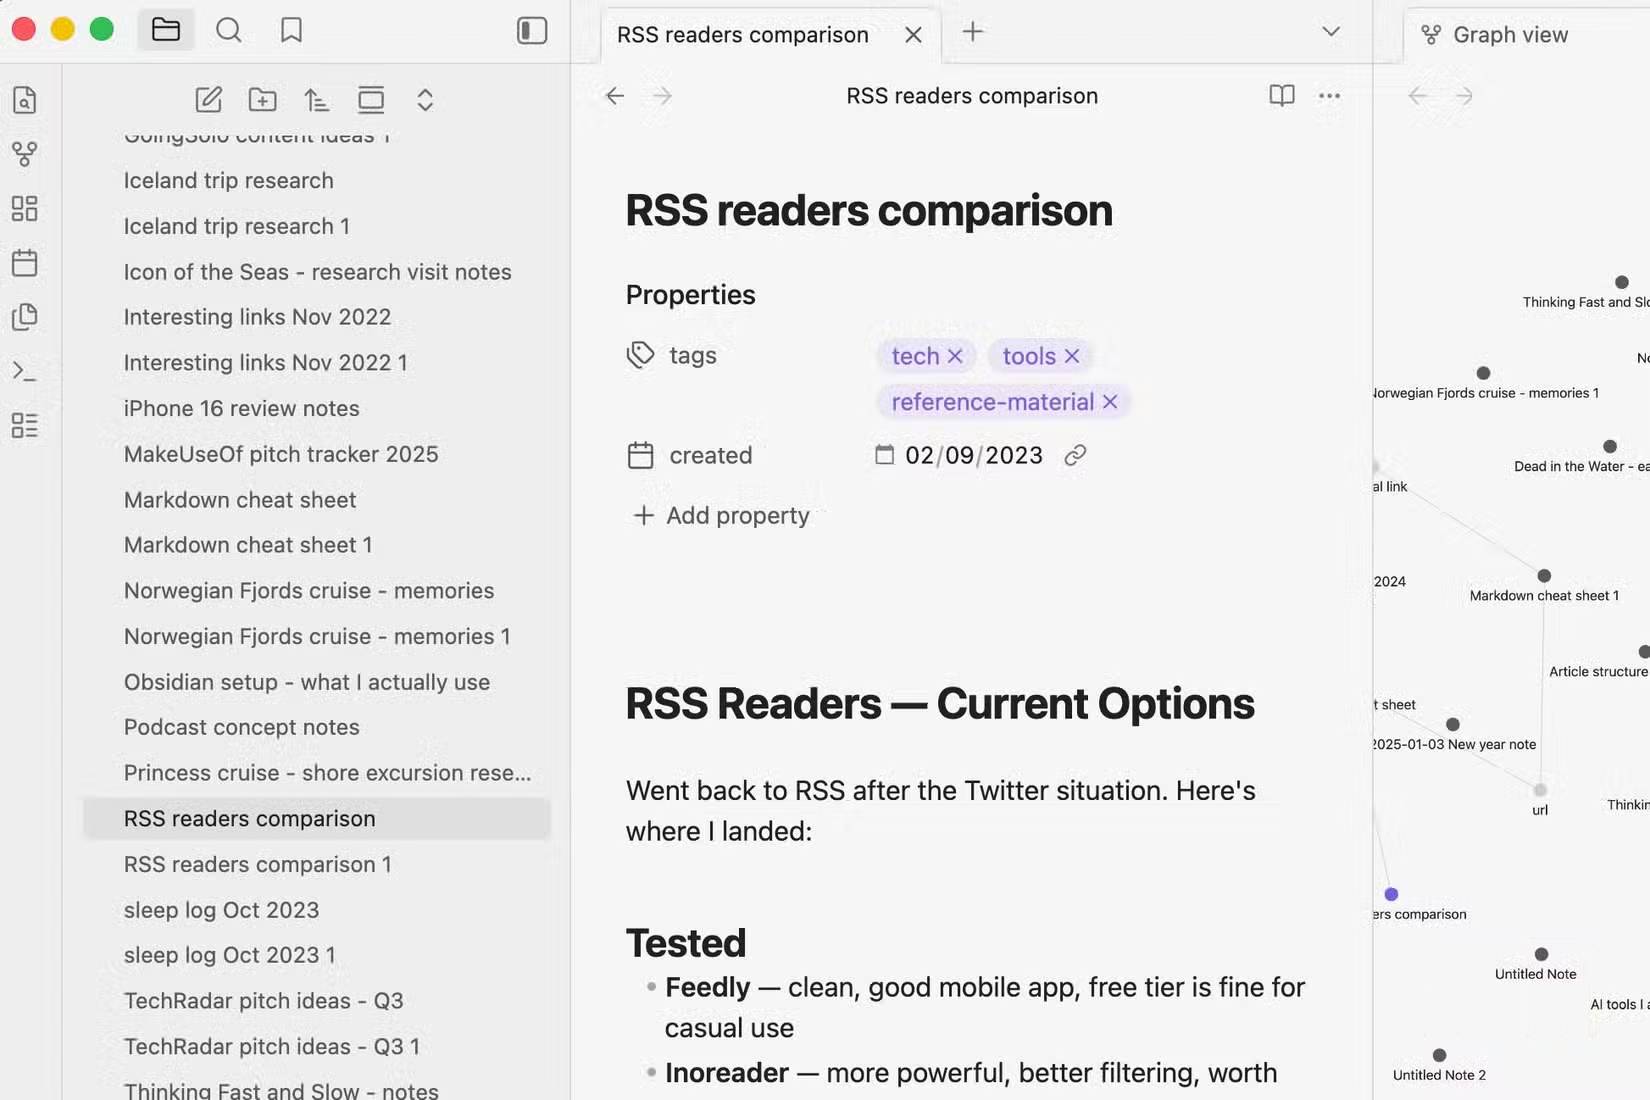Toggle the left sidebar panel

(531, 30)
